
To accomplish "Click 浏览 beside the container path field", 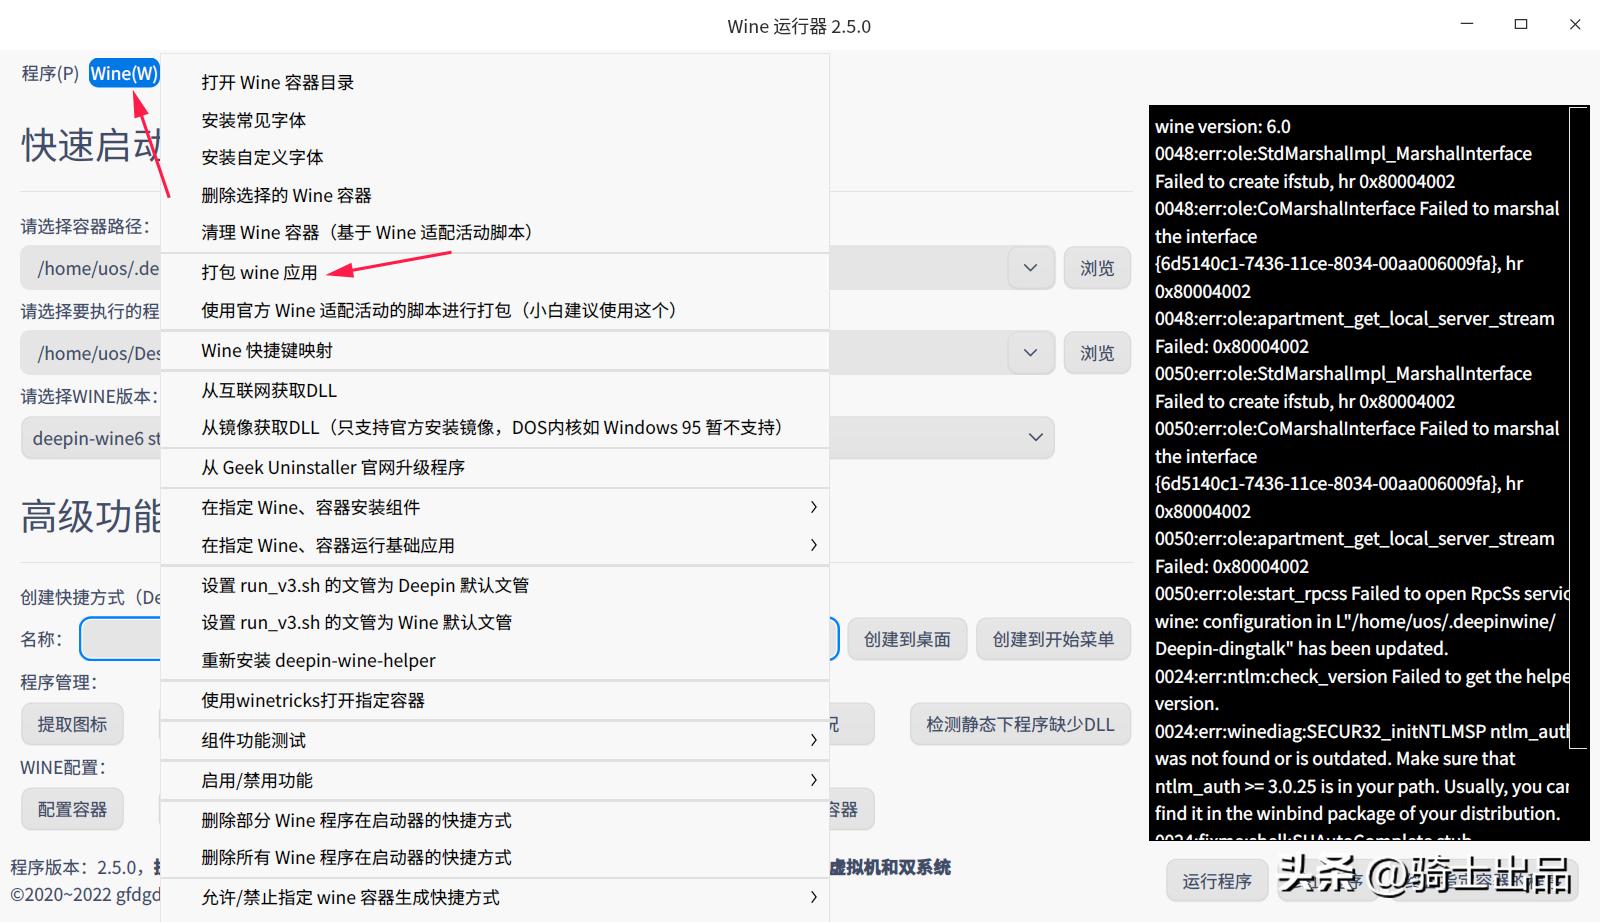I will pos(1097,267).
